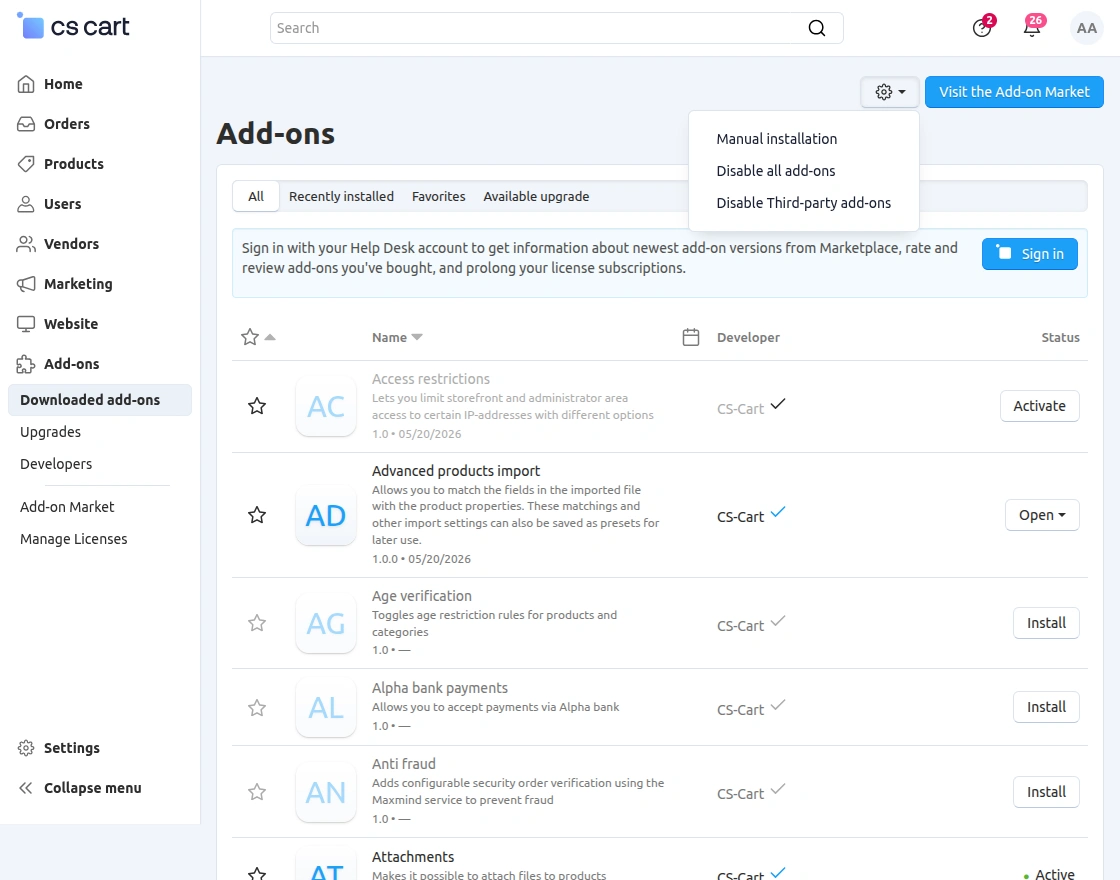1120x880 pixels.
Task: Click CS-Cart developer in Advanced products import row
Action: tap(740, 516)
